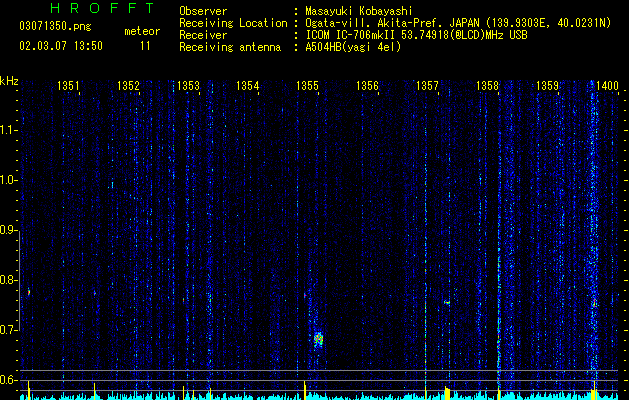Click the meteor label
Screen dimensions: 629x400
142,31
